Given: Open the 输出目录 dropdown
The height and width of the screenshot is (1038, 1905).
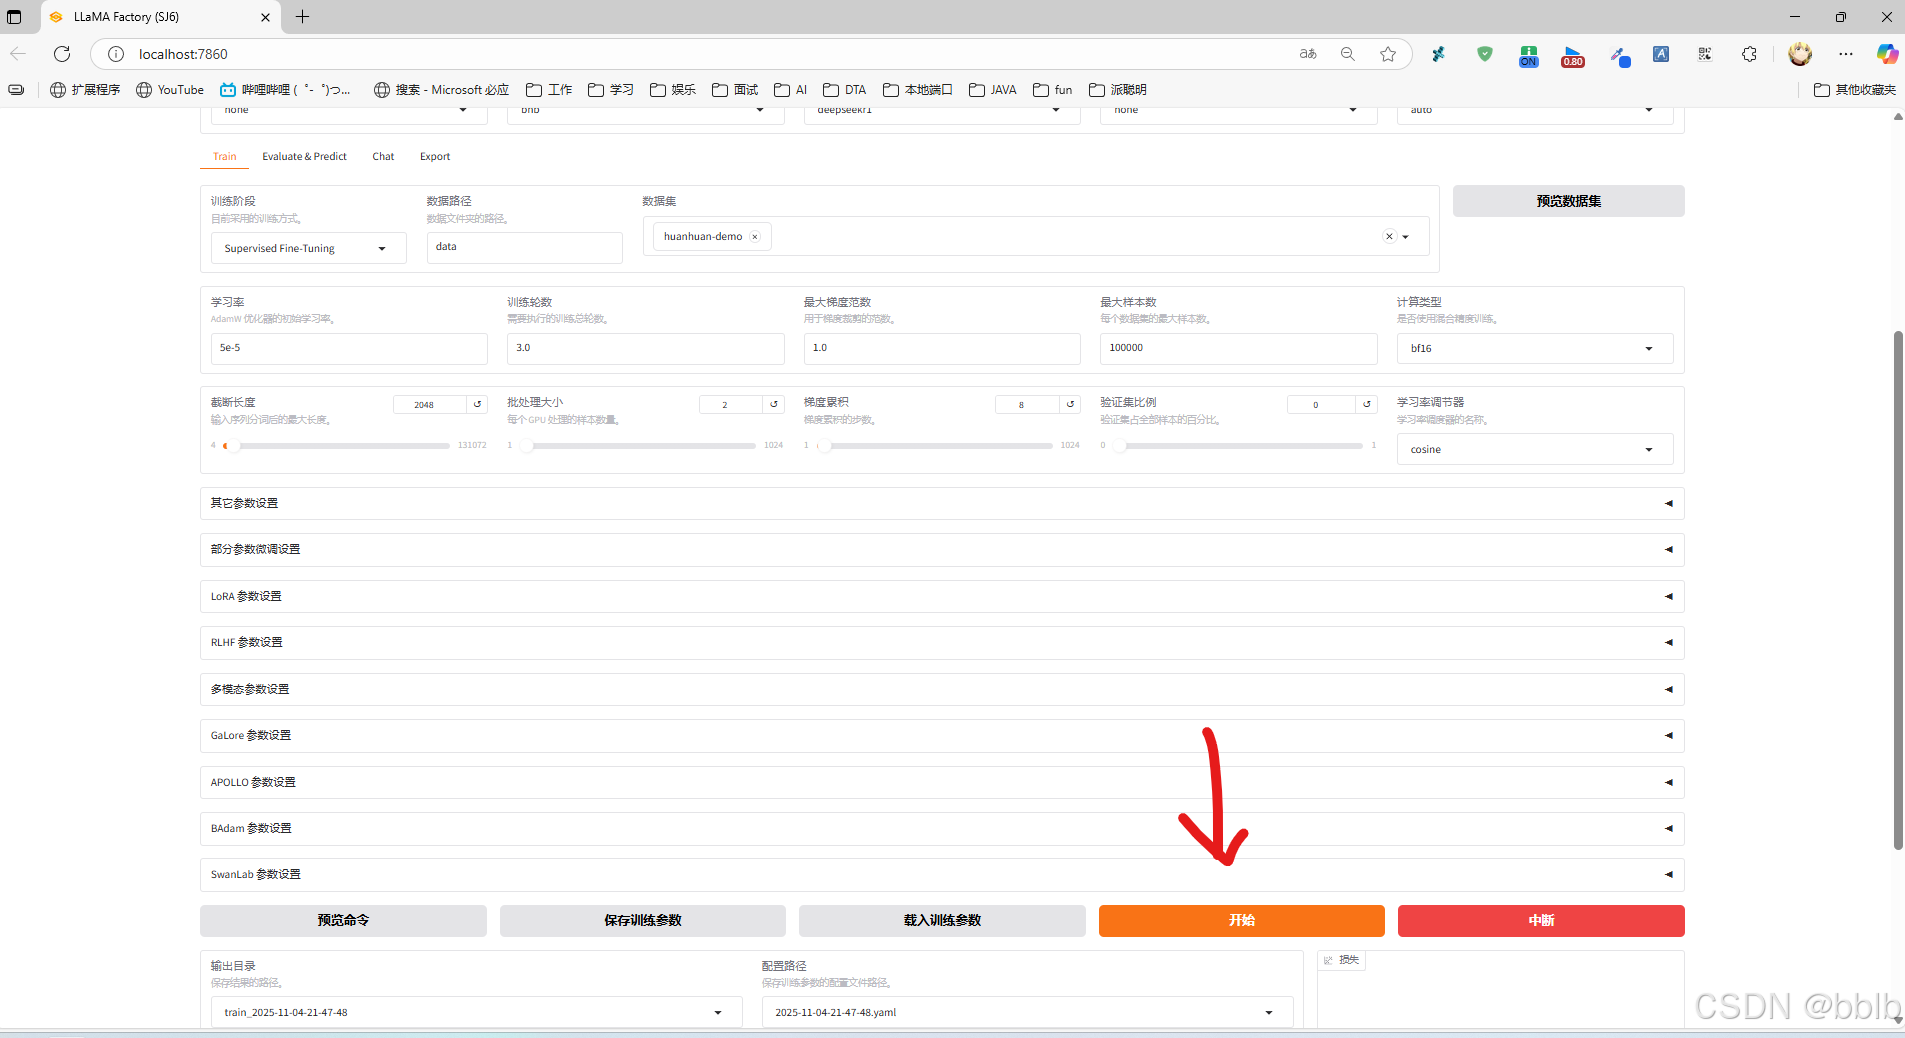Looking at the screenshot, I should [476, 1012].
